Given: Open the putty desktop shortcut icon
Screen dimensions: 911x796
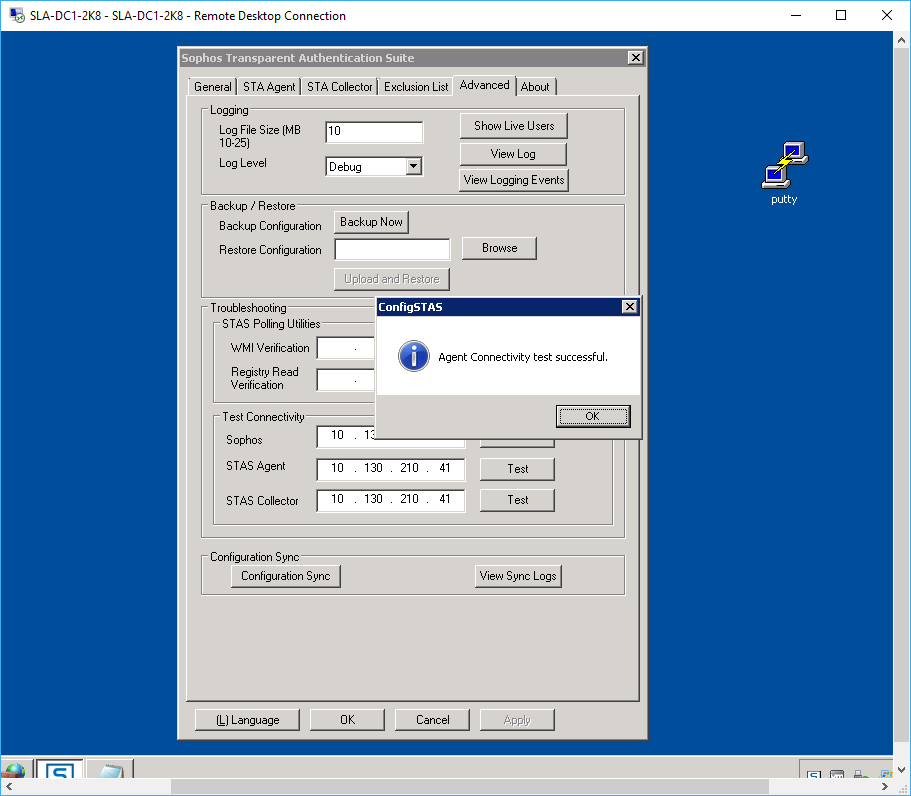Looking at the screenshot, I should (784, 173).
